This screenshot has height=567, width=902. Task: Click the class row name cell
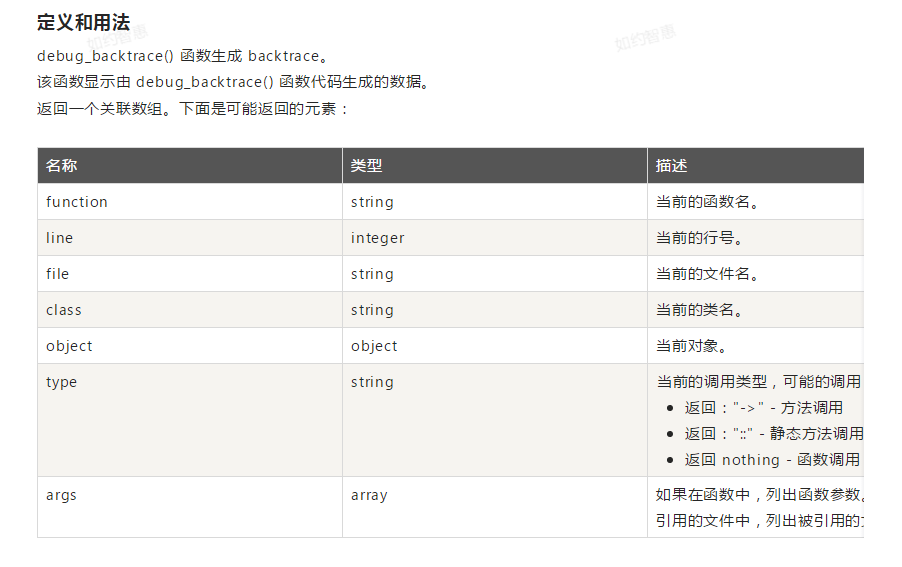point(63,310)
